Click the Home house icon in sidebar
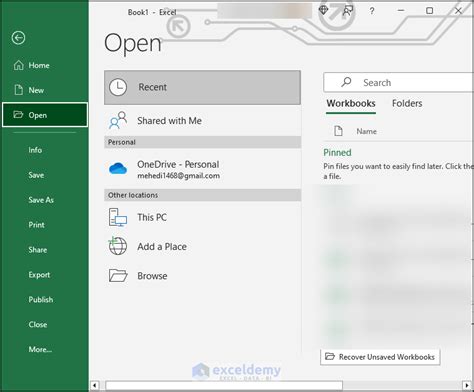The height and width of the screenshot is (392, 474). 19,65
